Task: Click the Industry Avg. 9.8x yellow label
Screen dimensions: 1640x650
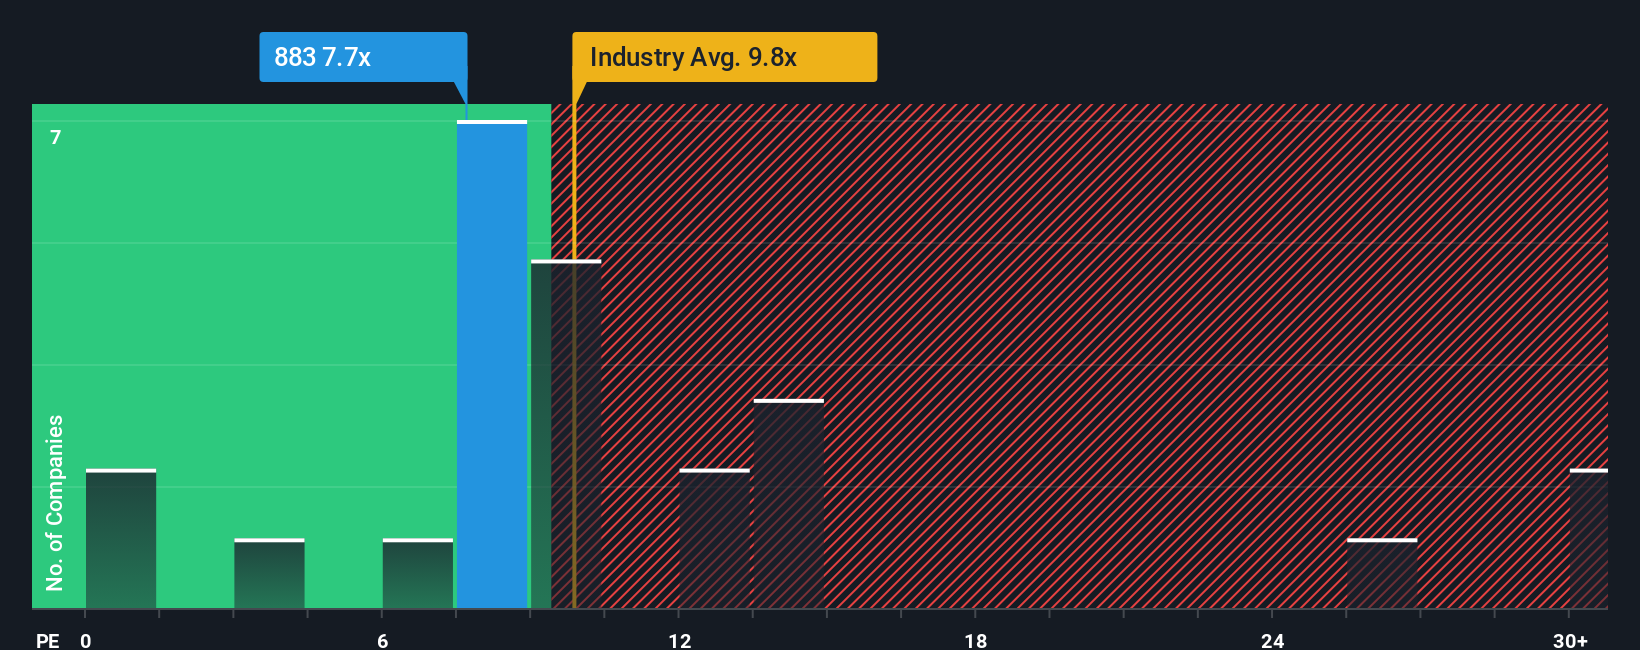Action: click(724, 57)
